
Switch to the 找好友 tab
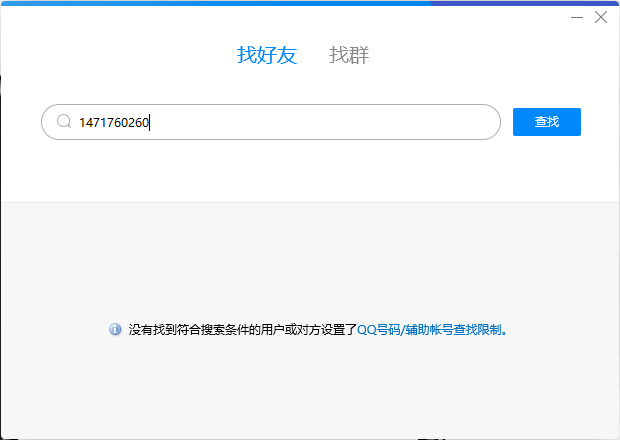point(267,55)
